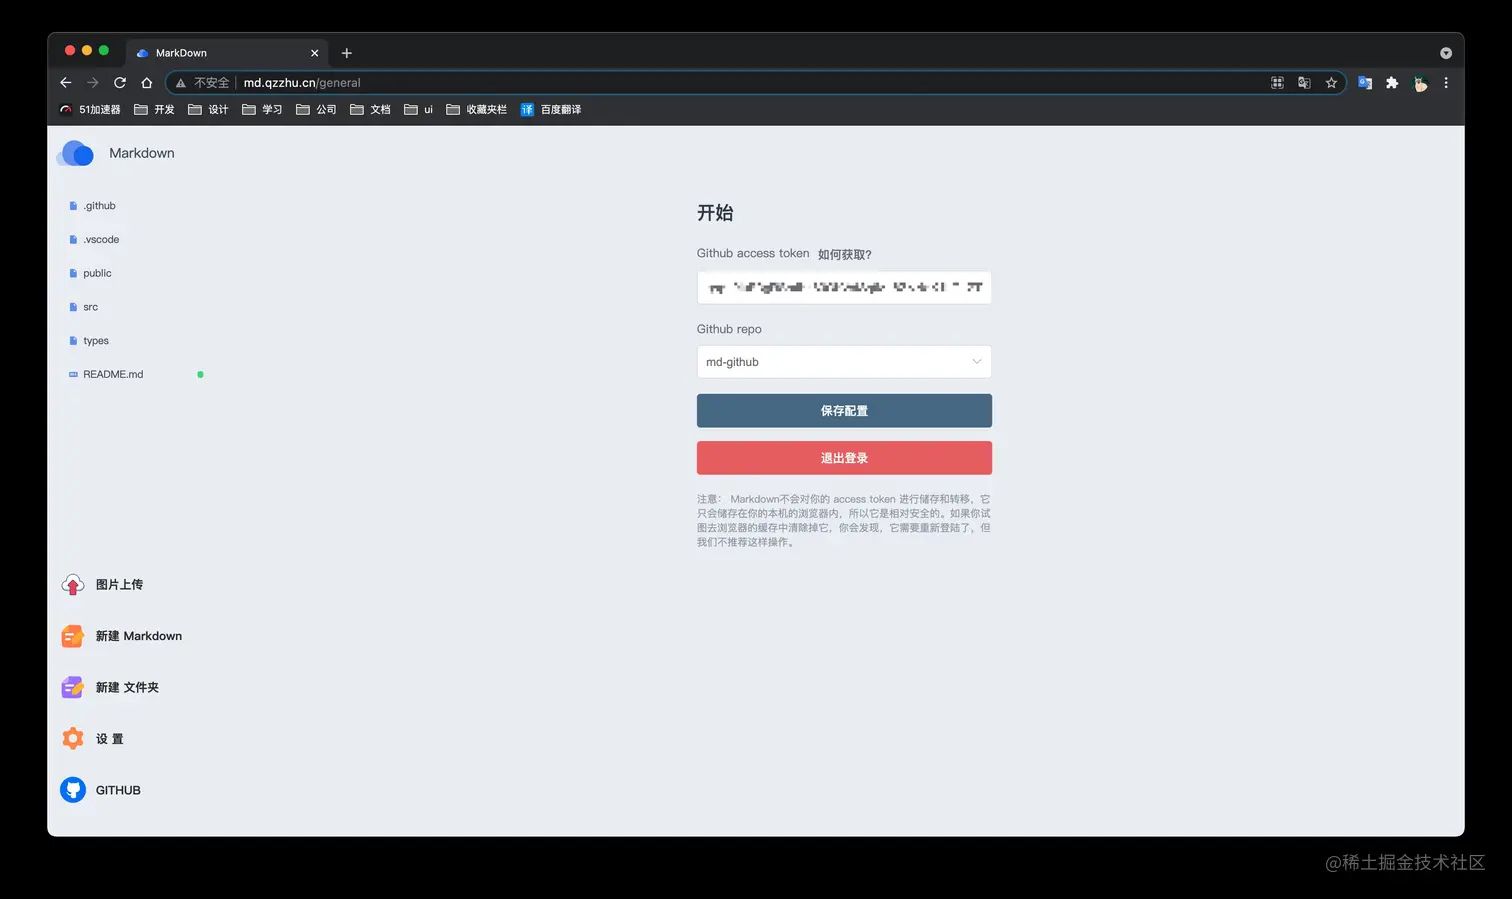Open the 开发 bookmark folder

point(155,110)
